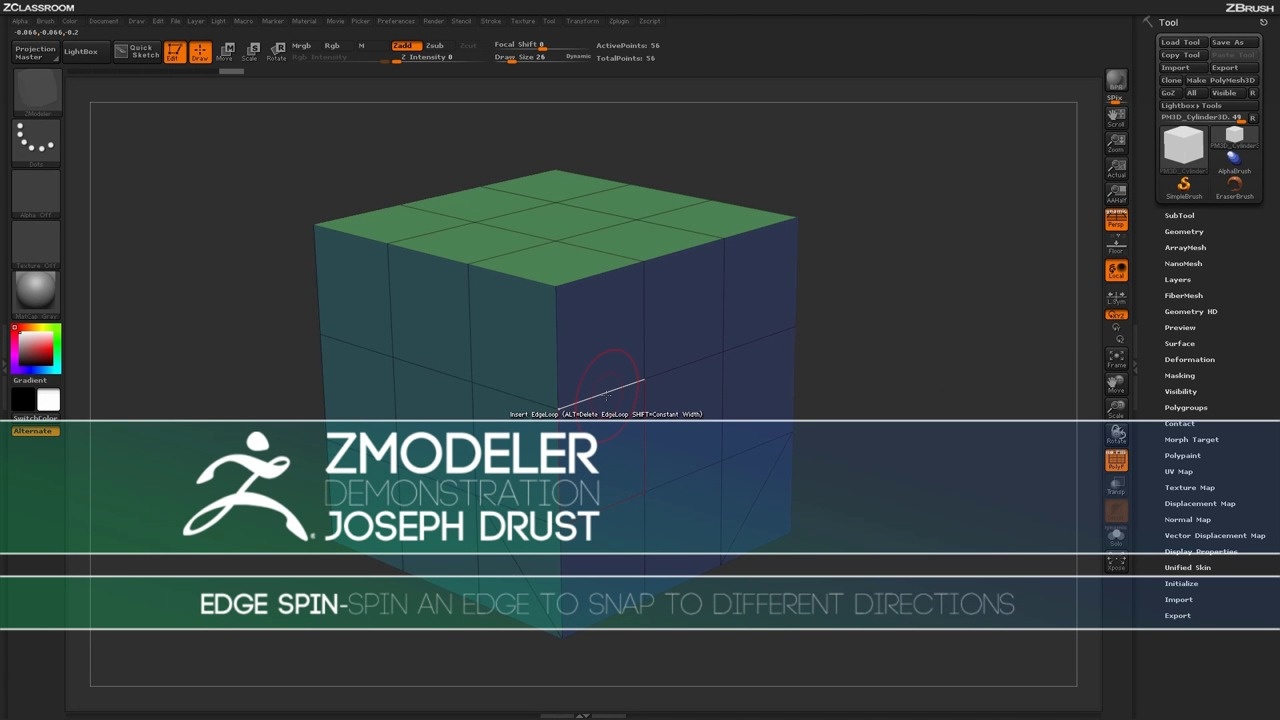1280x720 pixels.
Task: Expand the NanoMesh subpalette
Action: 1183,264
